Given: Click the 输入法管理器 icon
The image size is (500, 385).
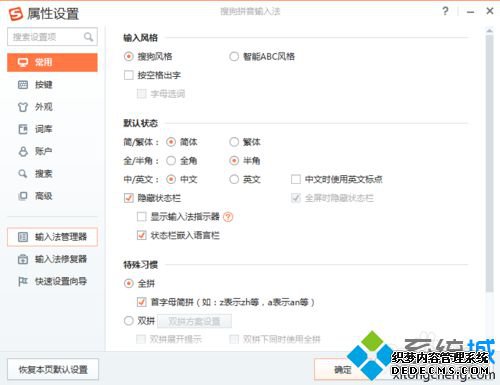Looking at the screenshot, I should click(23, 237).
